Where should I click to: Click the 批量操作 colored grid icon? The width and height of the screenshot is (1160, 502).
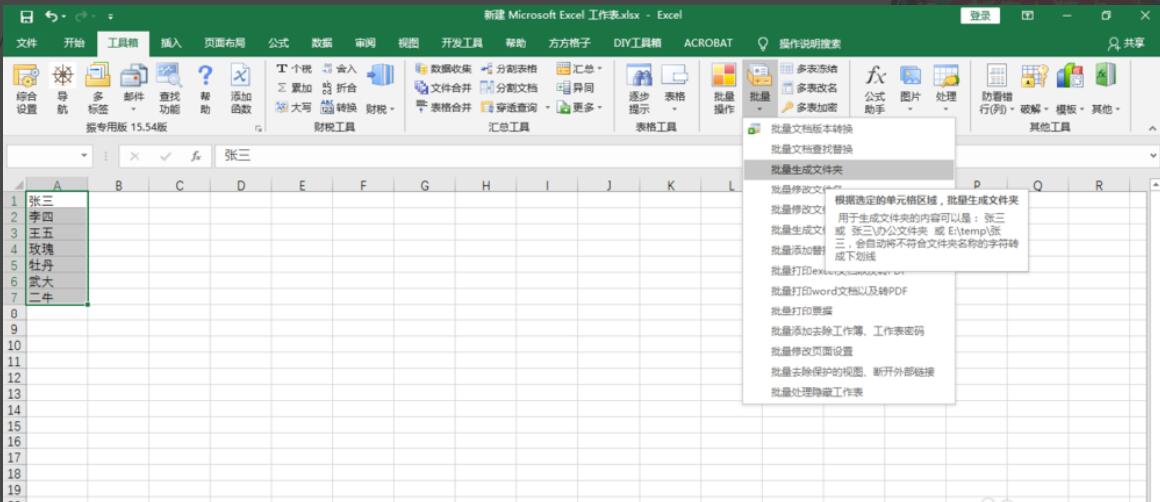click(724, 89)
